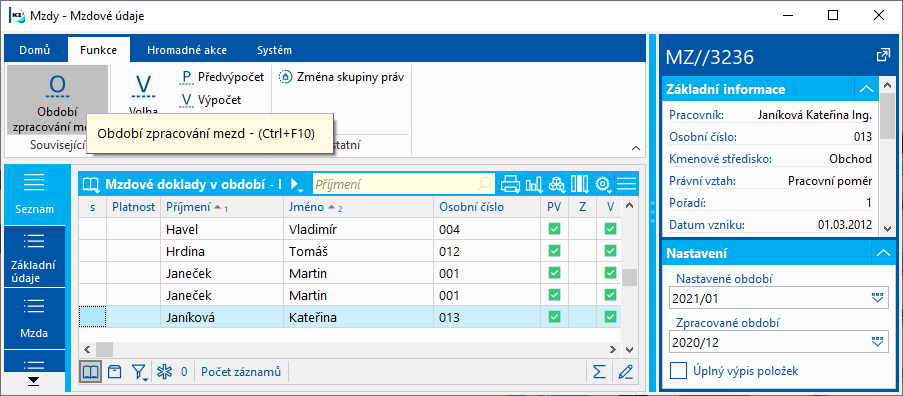Collapse the ribbon with chevron
This screenshot has width=903, height=396.
coord(636,148)
